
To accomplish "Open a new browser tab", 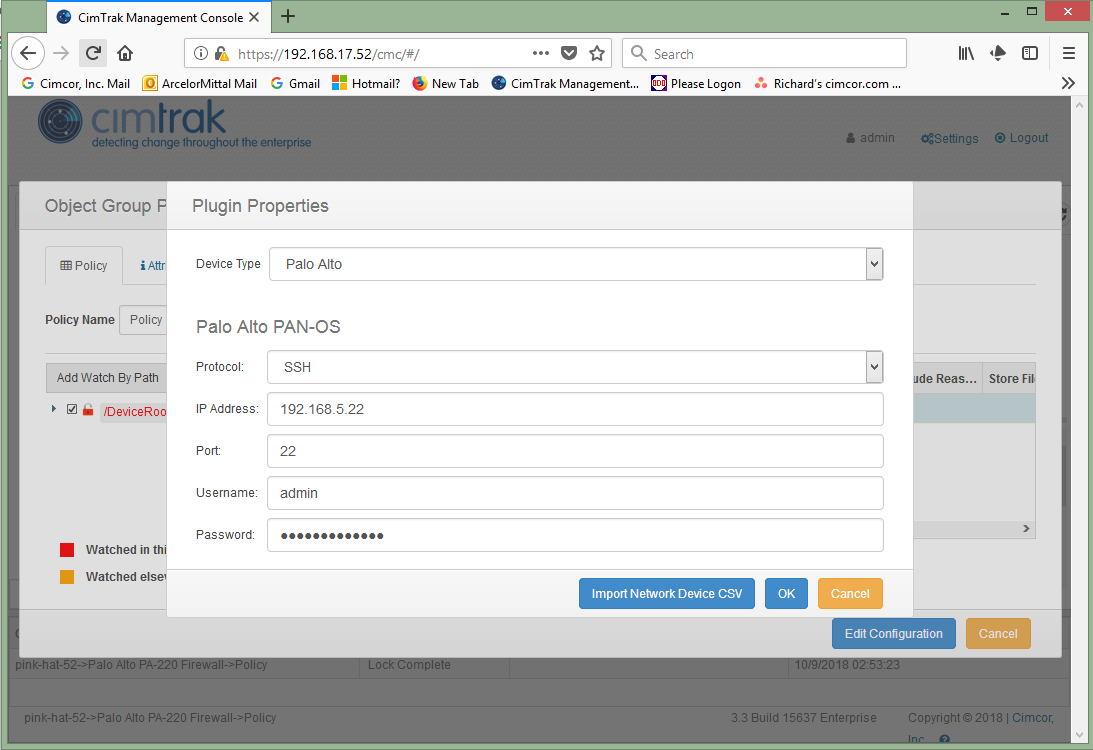I will (288, 16).
